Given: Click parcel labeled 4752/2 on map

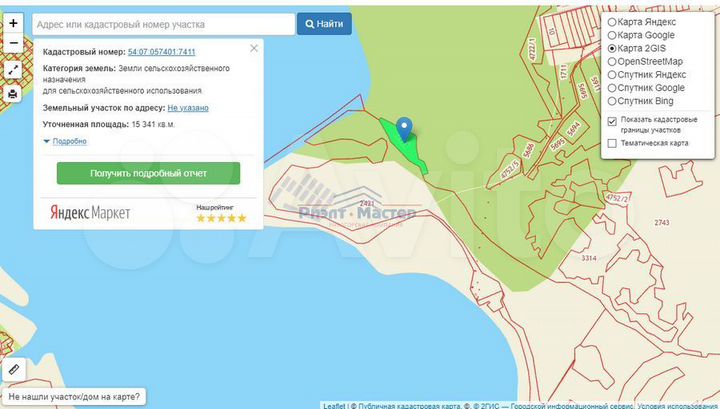Looking at the screenshot, I should coord(618,198).
